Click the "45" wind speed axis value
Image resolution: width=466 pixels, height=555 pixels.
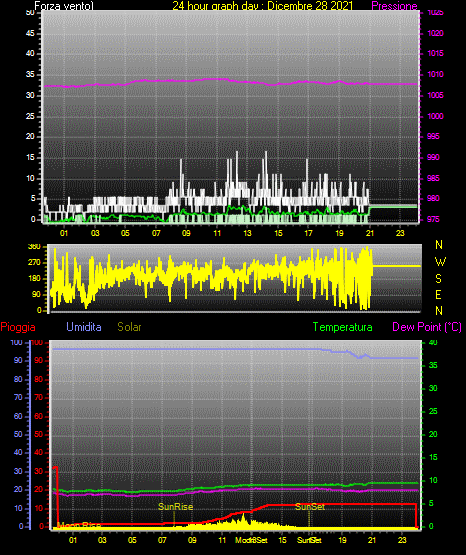pos(30,33)
